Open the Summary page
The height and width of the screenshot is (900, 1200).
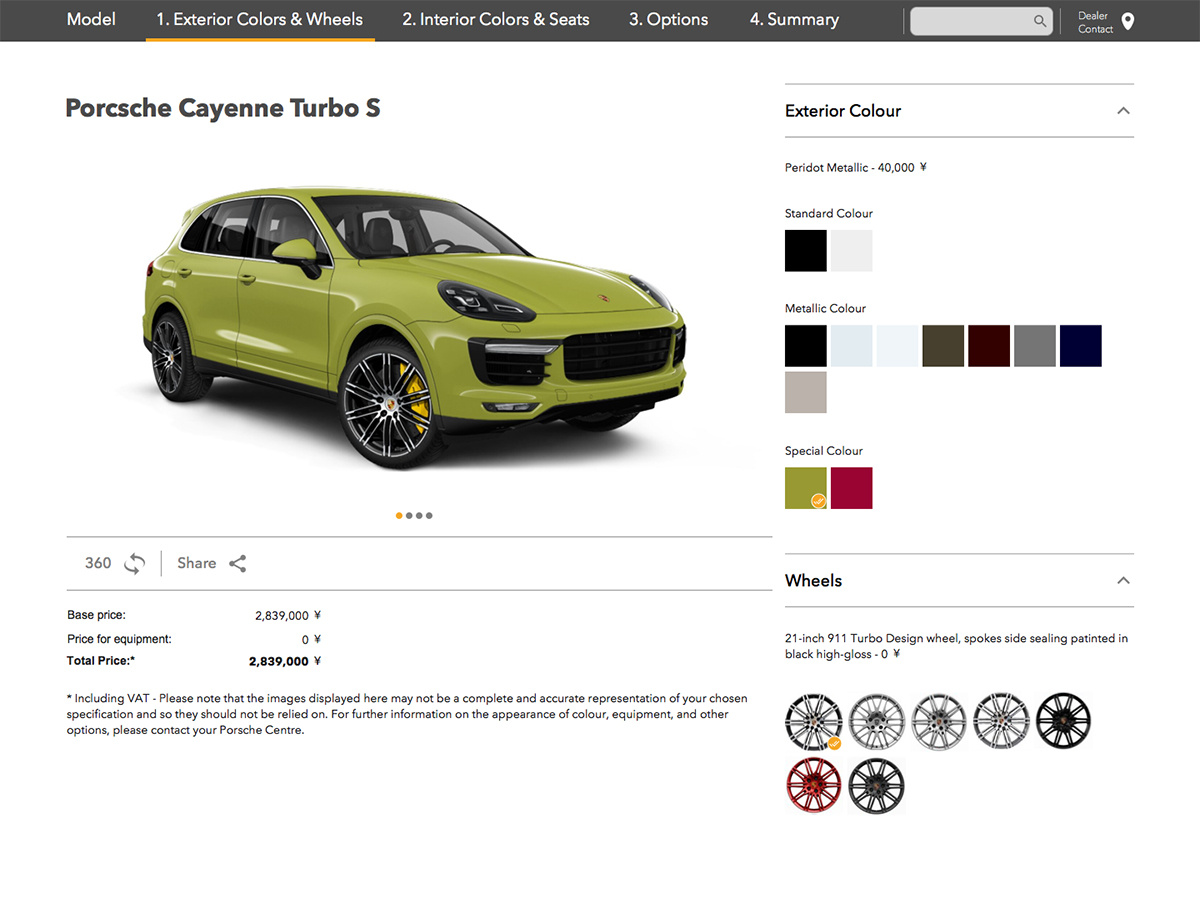click(x=793, y=19)
